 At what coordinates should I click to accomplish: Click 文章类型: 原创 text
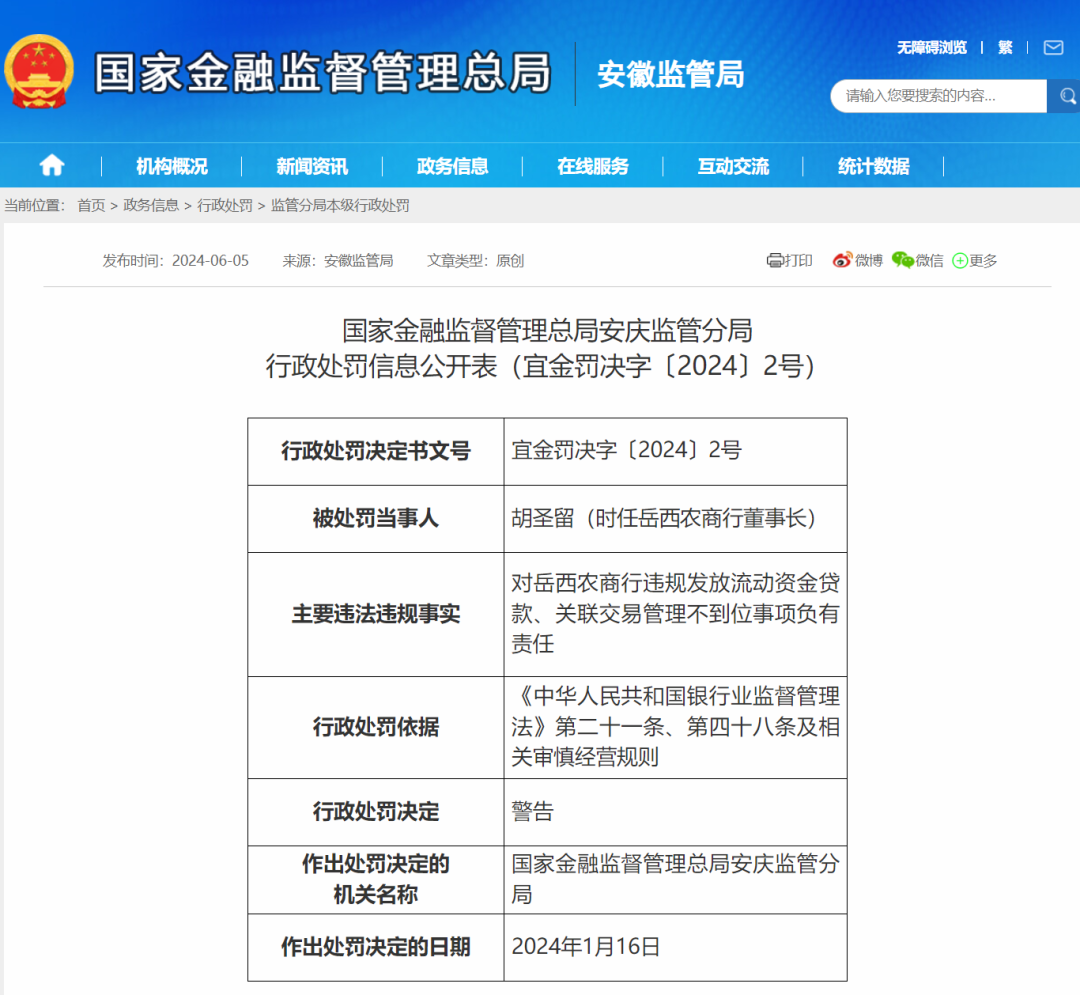pyautogui.click(x=475, y=260)
